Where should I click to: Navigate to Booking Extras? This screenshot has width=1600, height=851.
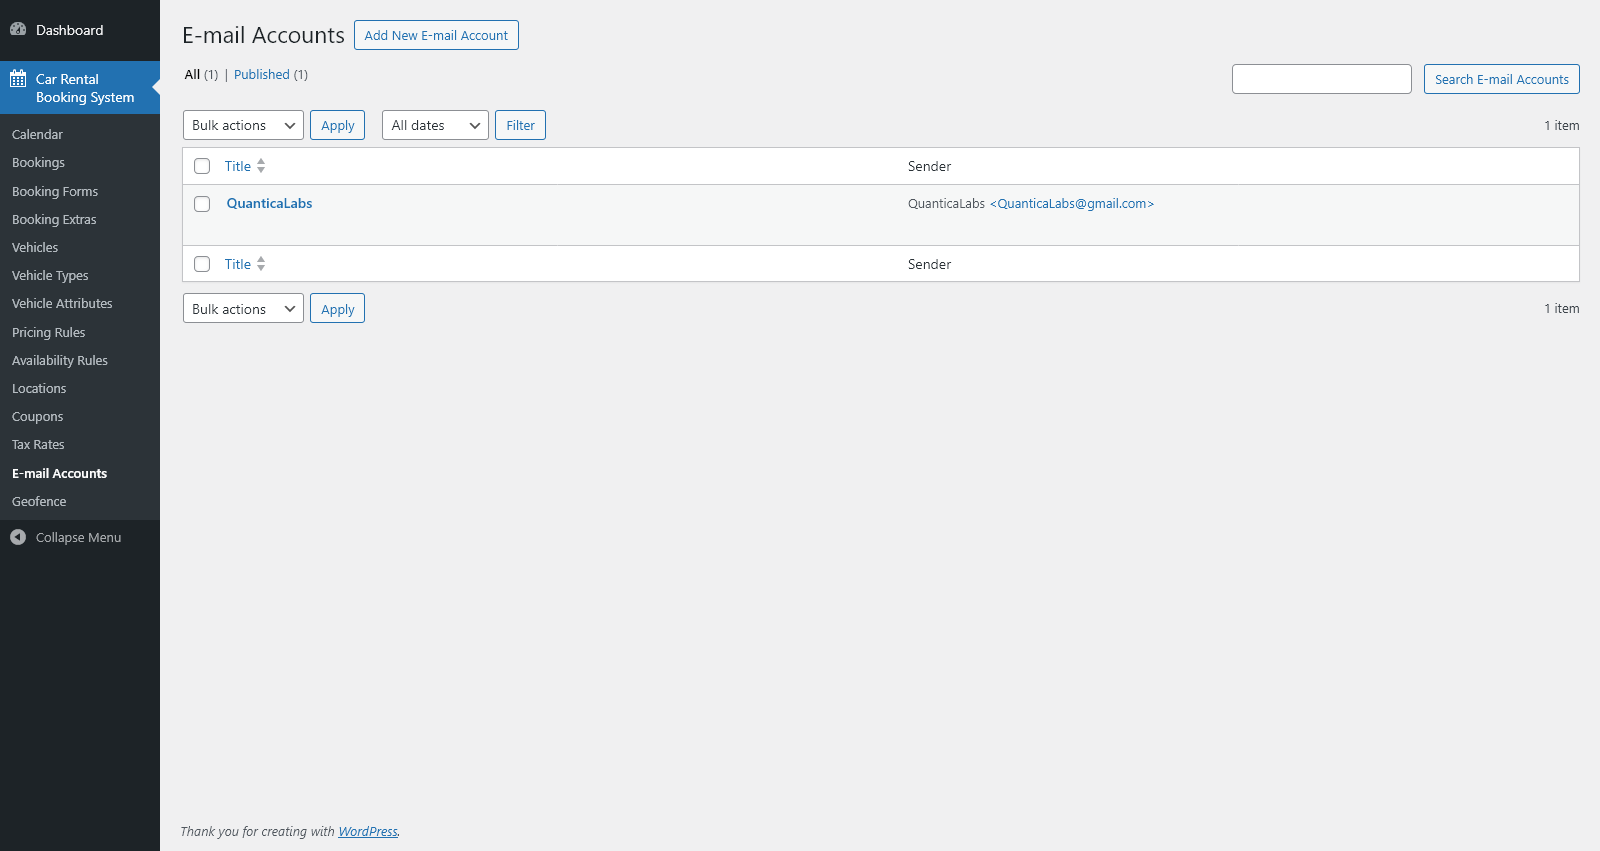click(54, 219)
